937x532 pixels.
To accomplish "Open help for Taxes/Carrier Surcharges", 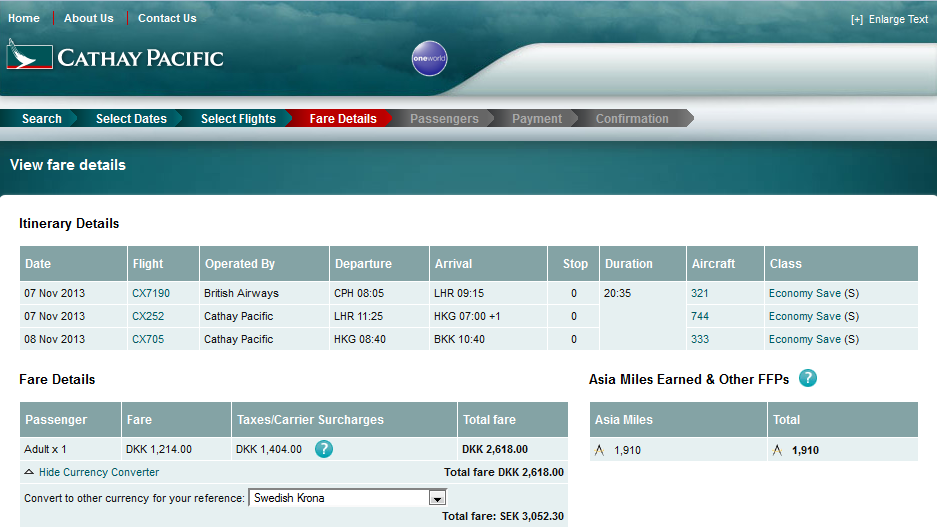I will pos(324,449).
